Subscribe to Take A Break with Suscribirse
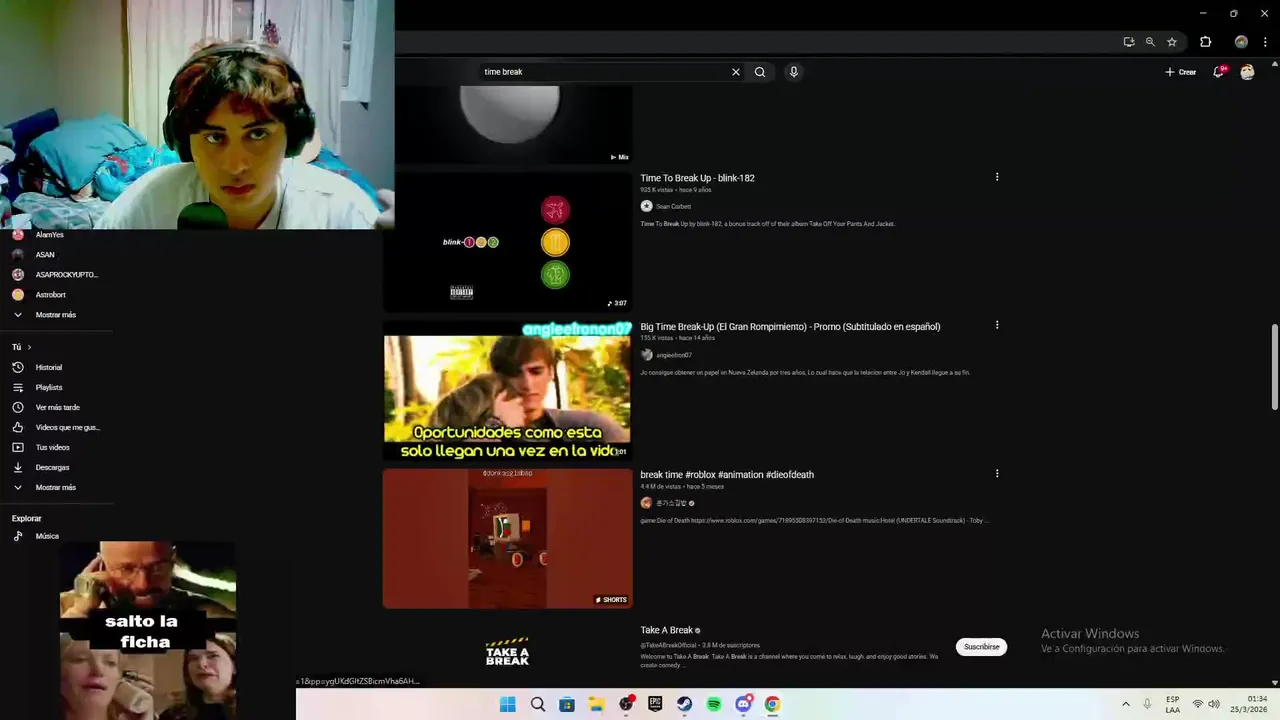This screenshot has height=720, width=1280. point(981,647)
